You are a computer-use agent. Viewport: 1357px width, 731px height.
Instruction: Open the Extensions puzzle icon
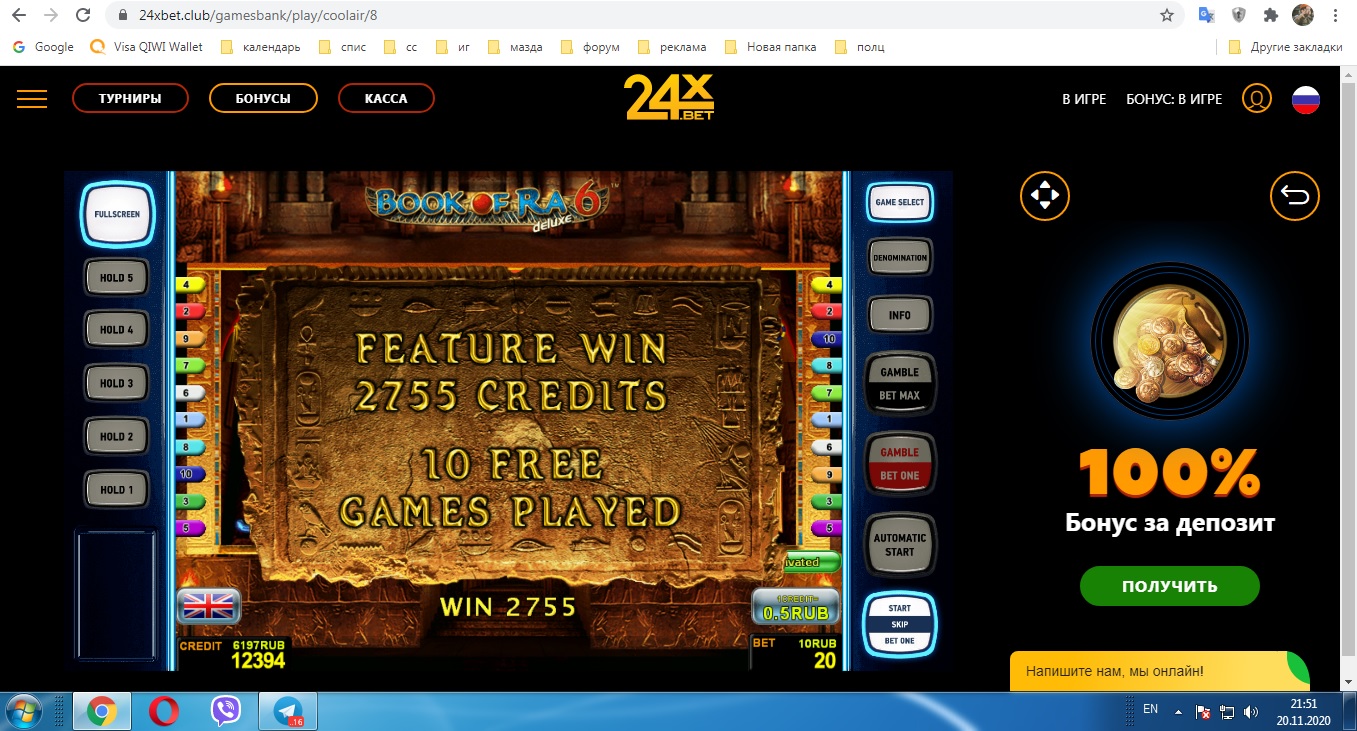coord(1271,15)
